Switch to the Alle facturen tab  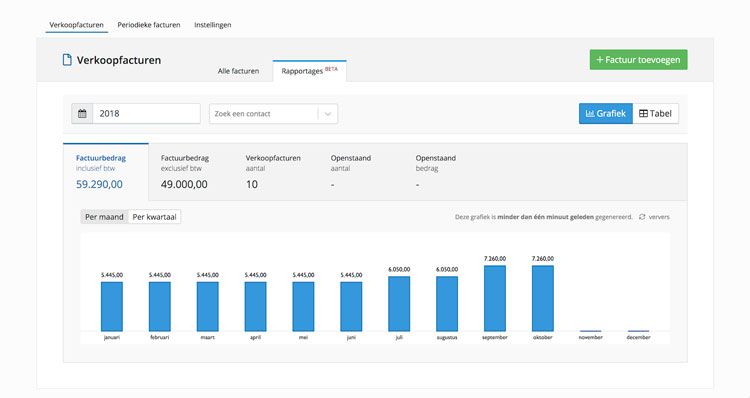(x=238, y=71)
